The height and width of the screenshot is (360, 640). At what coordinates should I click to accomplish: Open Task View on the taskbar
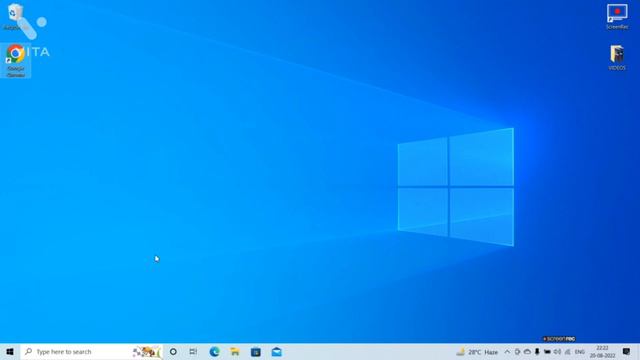193,351
